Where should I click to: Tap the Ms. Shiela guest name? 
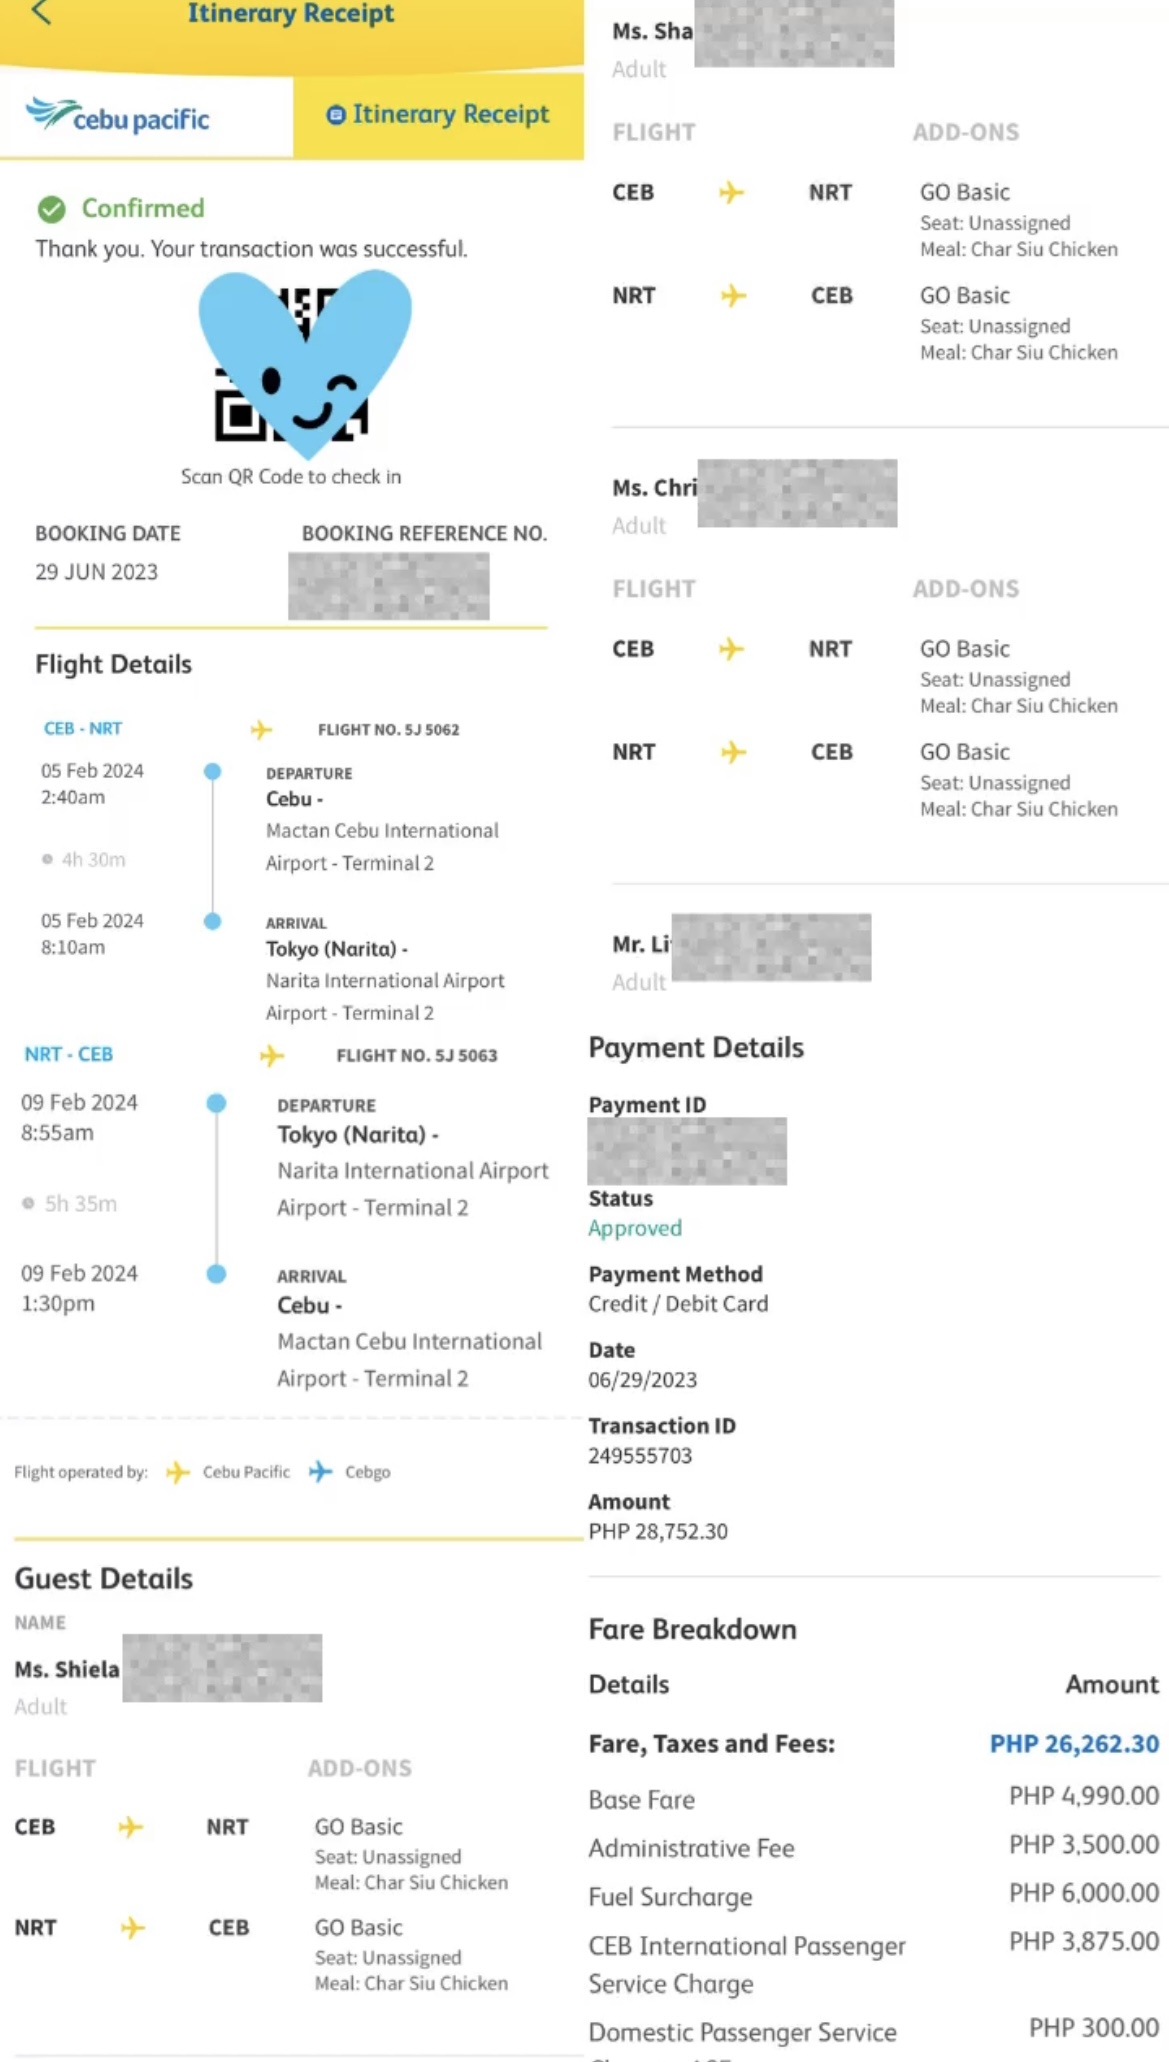click(67, 1669)
